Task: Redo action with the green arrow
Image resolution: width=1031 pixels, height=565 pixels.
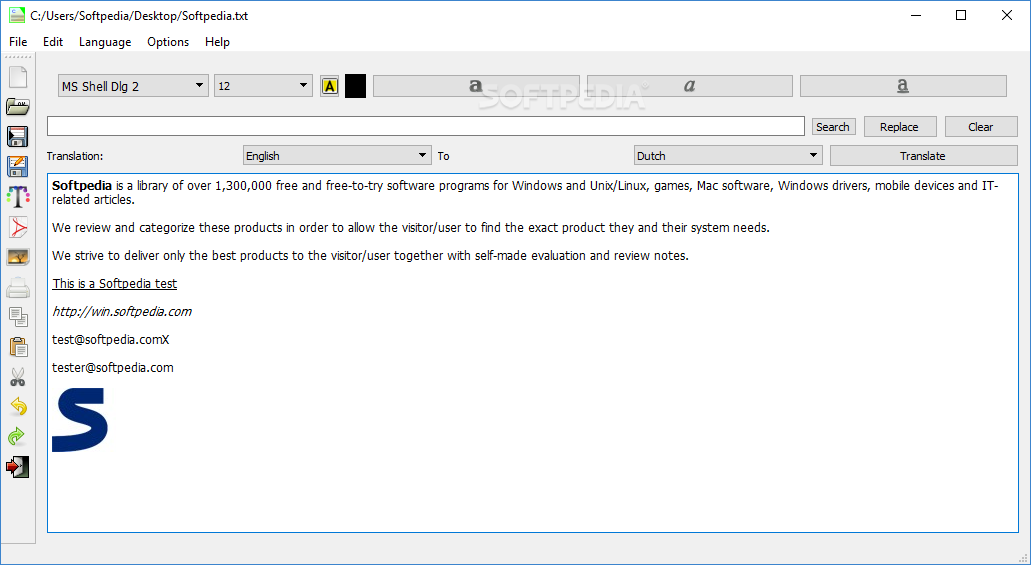Action: pyautogui.click(x=16, y=436)
